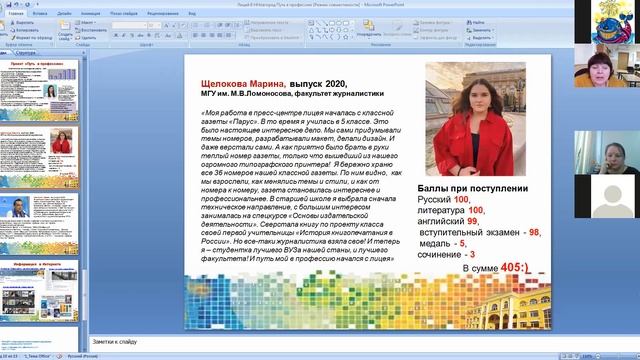This screenshot has height=360, width=640.
Task: Click the Копировать (Copy) command
Action: [x=25, y=30]
